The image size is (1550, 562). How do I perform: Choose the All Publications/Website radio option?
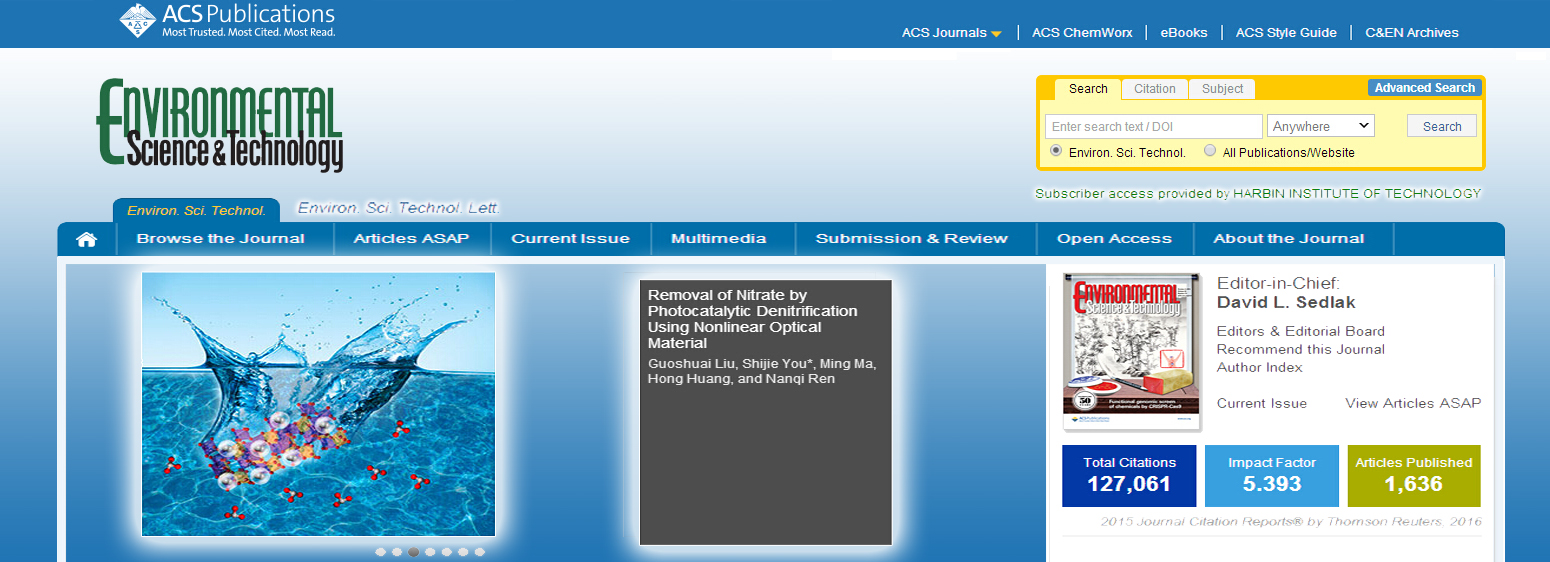point(1210,151)
